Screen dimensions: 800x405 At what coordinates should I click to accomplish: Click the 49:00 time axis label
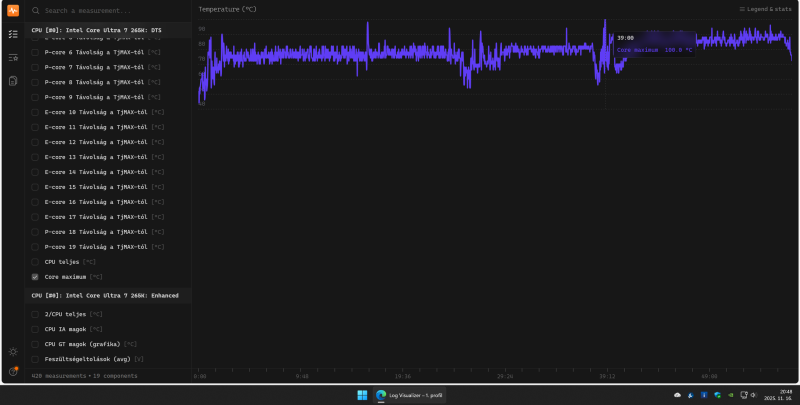pos(709,376)
